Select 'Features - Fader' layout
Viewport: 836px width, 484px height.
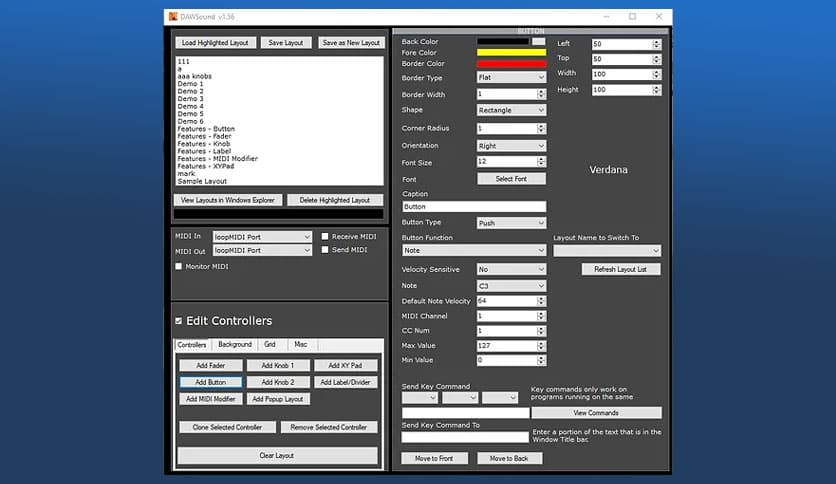[x=204, y=136]
